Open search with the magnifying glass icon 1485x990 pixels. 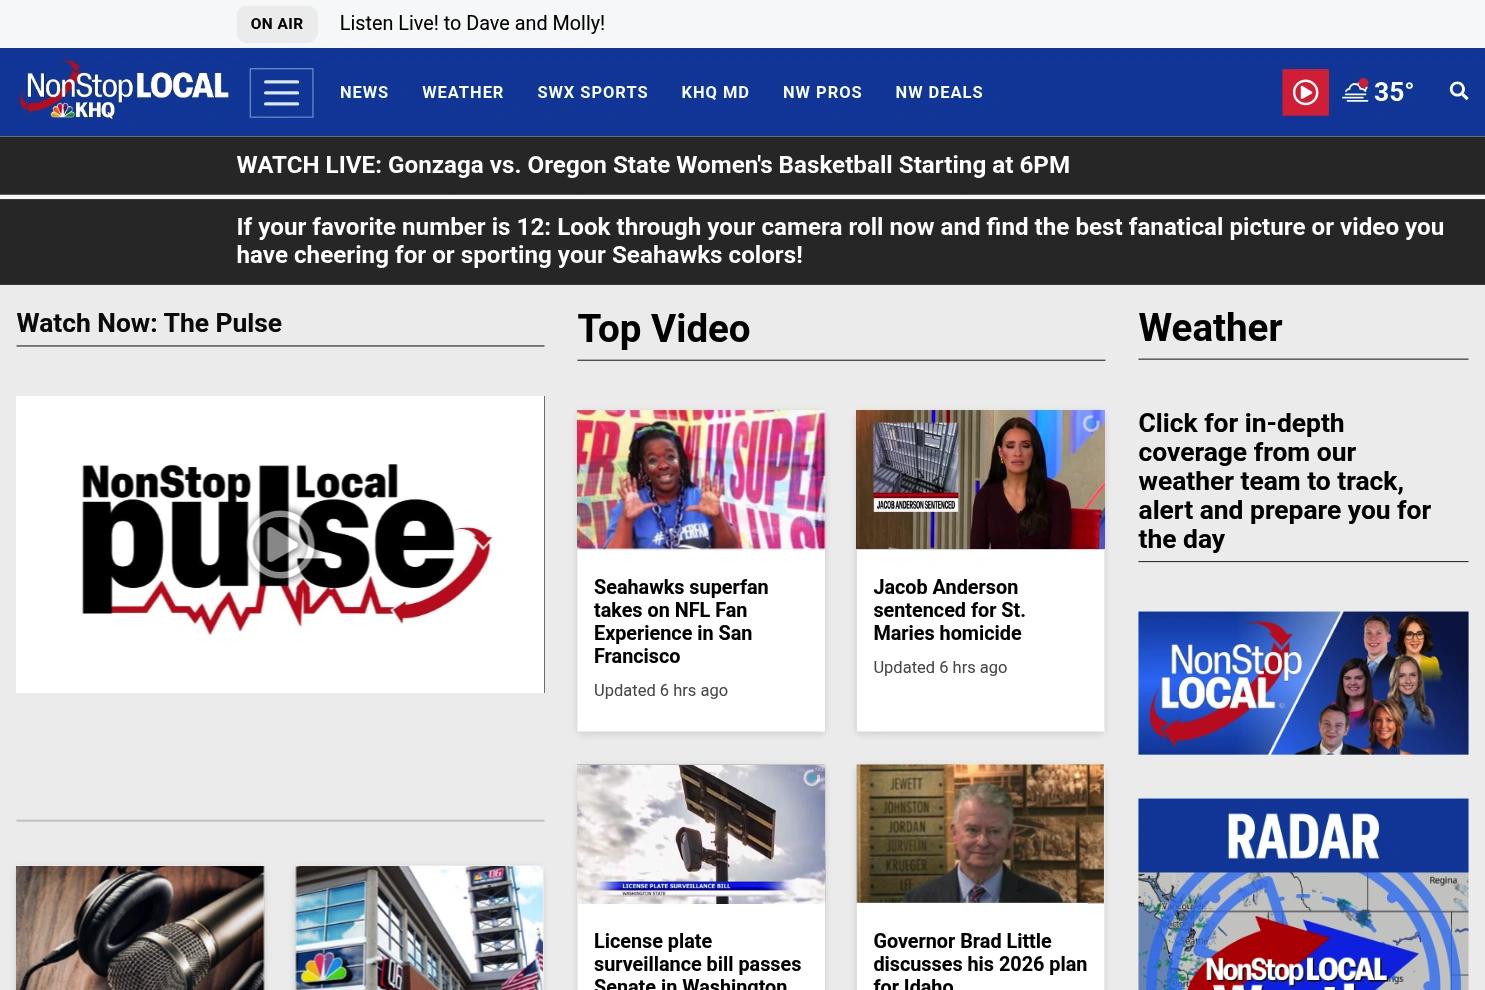1459,91
